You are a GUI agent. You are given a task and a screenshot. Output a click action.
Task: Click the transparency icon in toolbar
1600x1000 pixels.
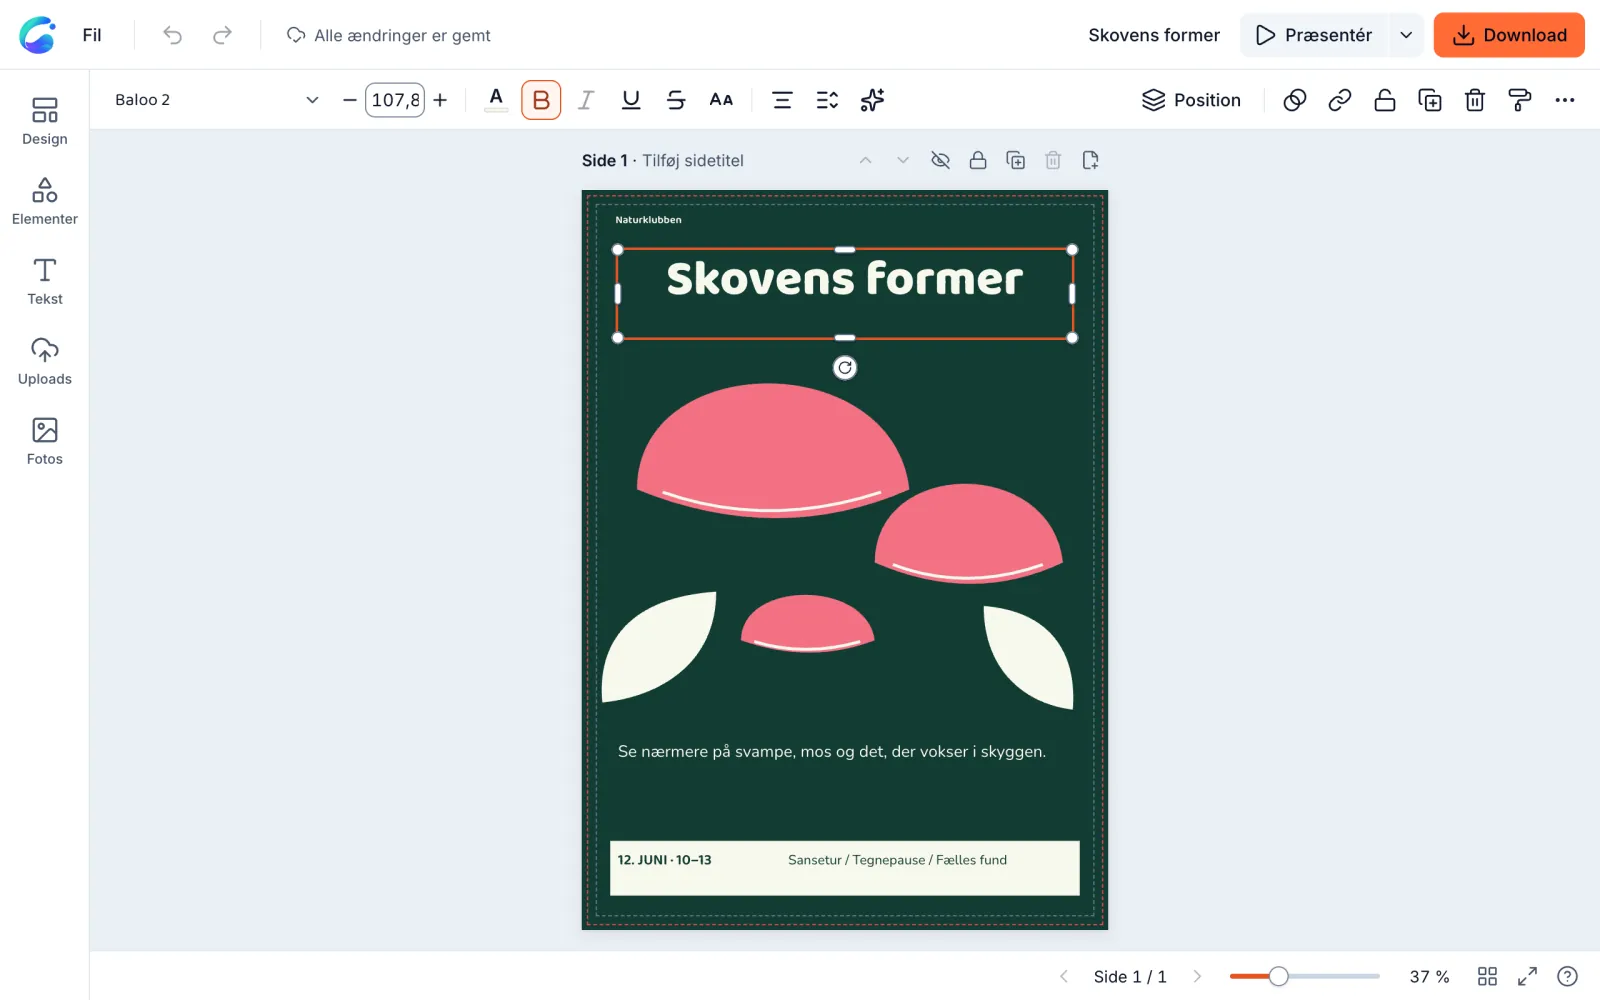(x=1295, y=100)
